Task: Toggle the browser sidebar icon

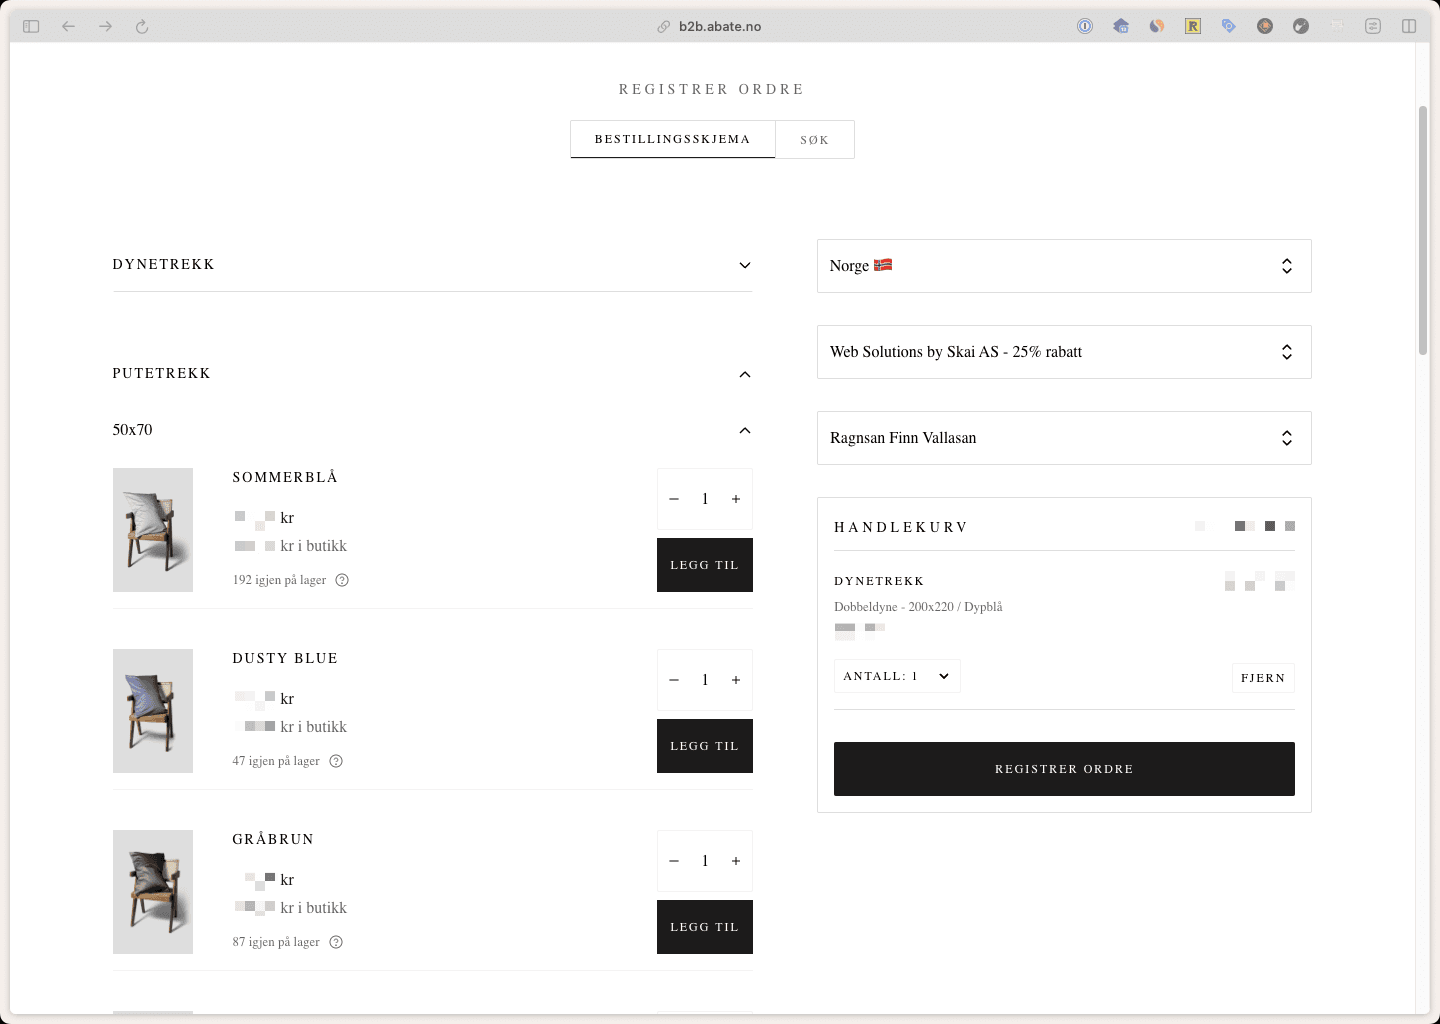Action: point(31,26)
